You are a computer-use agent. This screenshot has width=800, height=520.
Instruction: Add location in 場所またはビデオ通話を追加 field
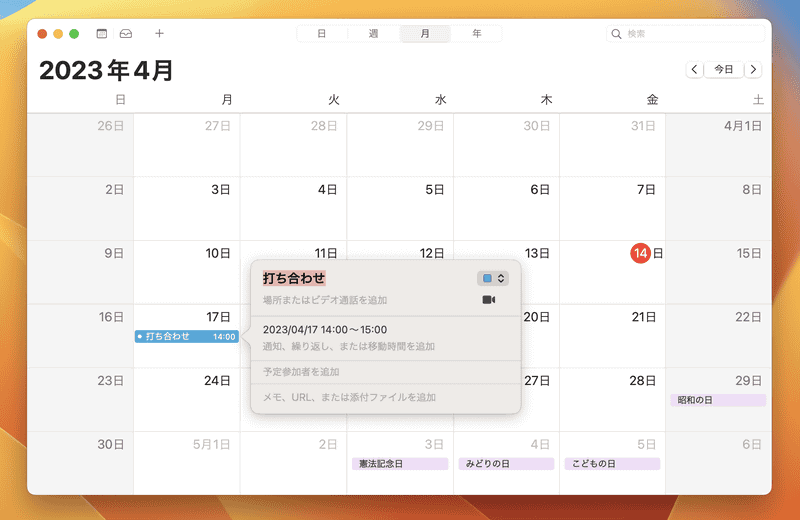pyautogui.click(x=325, y=300)
